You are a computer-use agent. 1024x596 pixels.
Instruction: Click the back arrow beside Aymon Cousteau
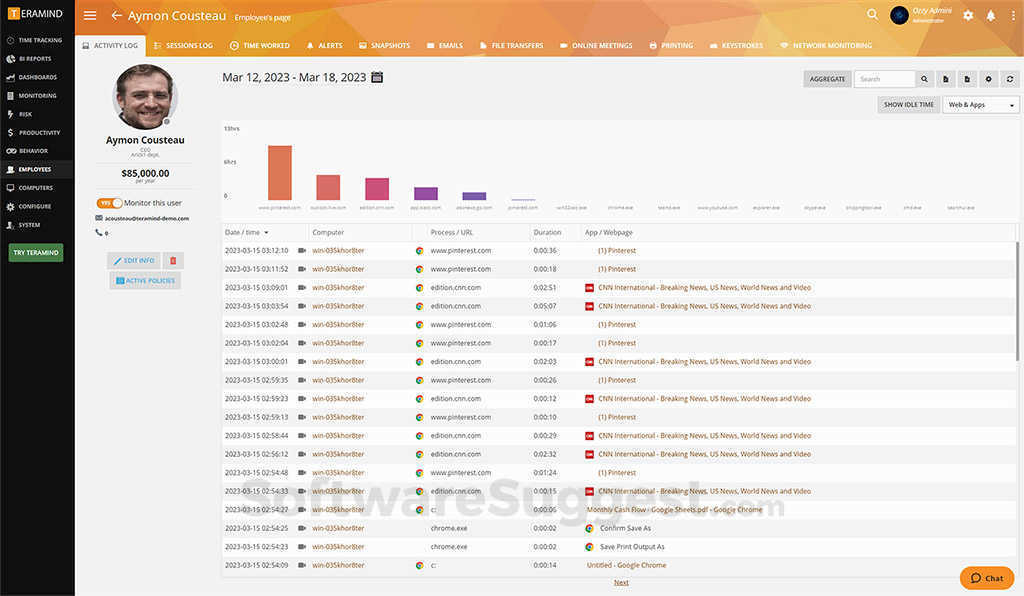click(x=116, y=16)
